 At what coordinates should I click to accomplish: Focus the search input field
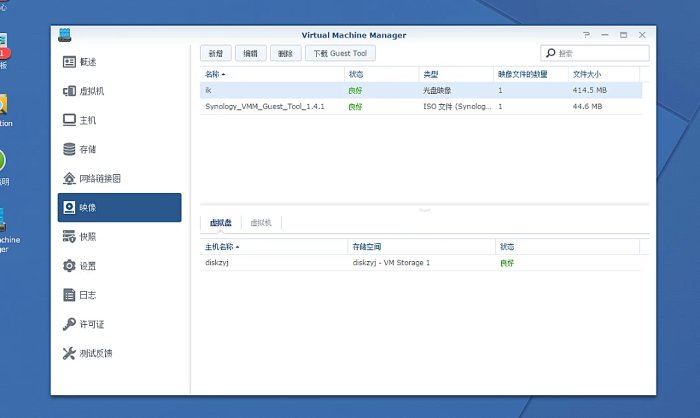pos(595,53)
